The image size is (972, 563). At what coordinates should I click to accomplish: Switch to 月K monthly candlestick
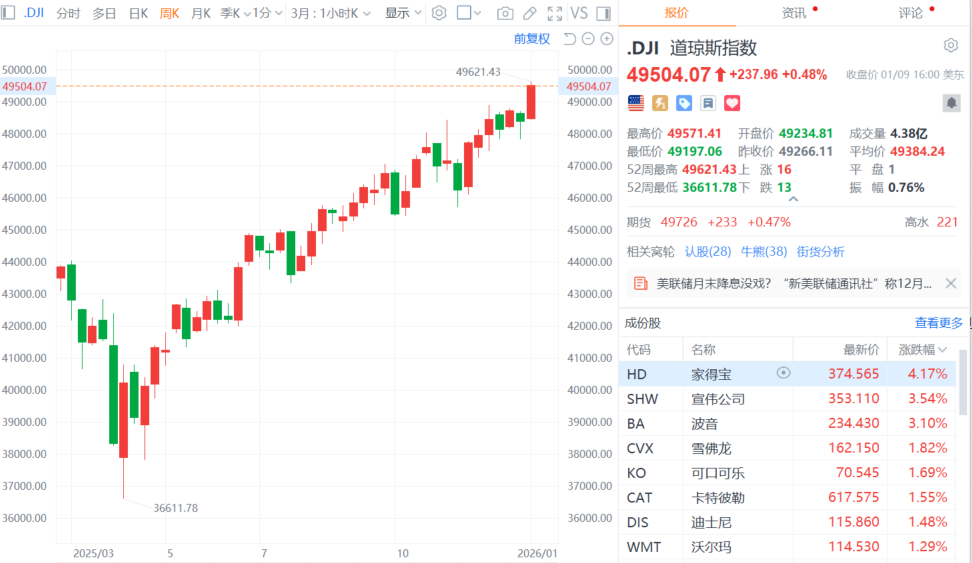tap(201, 13)
